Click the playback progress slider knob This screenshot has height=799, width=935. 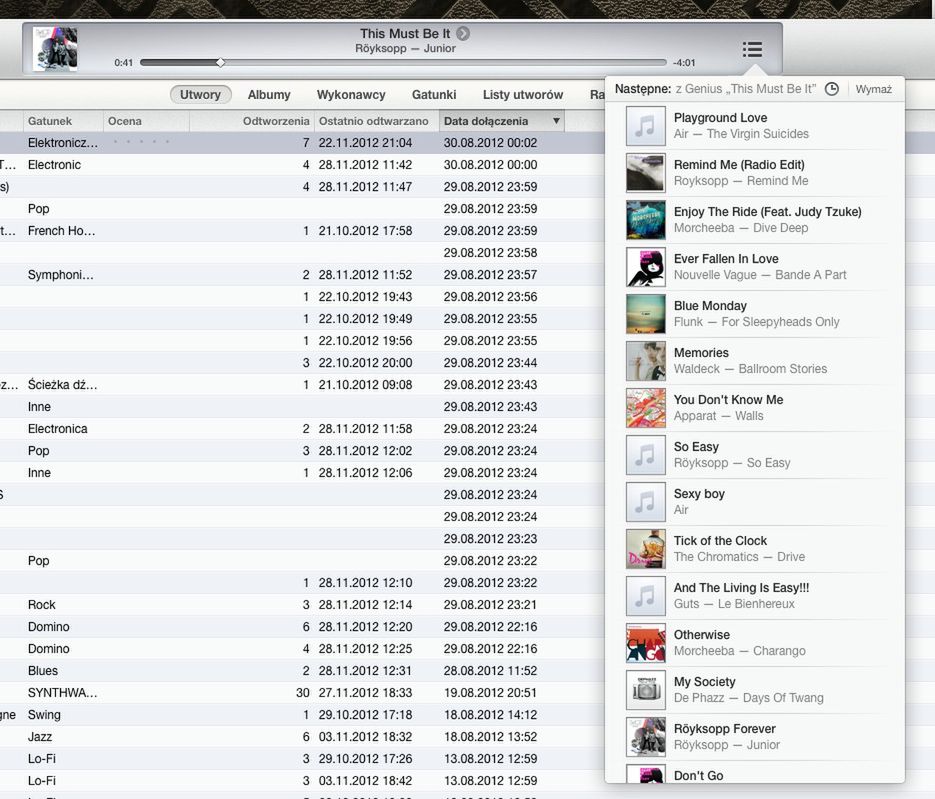(x=221, y=62)
